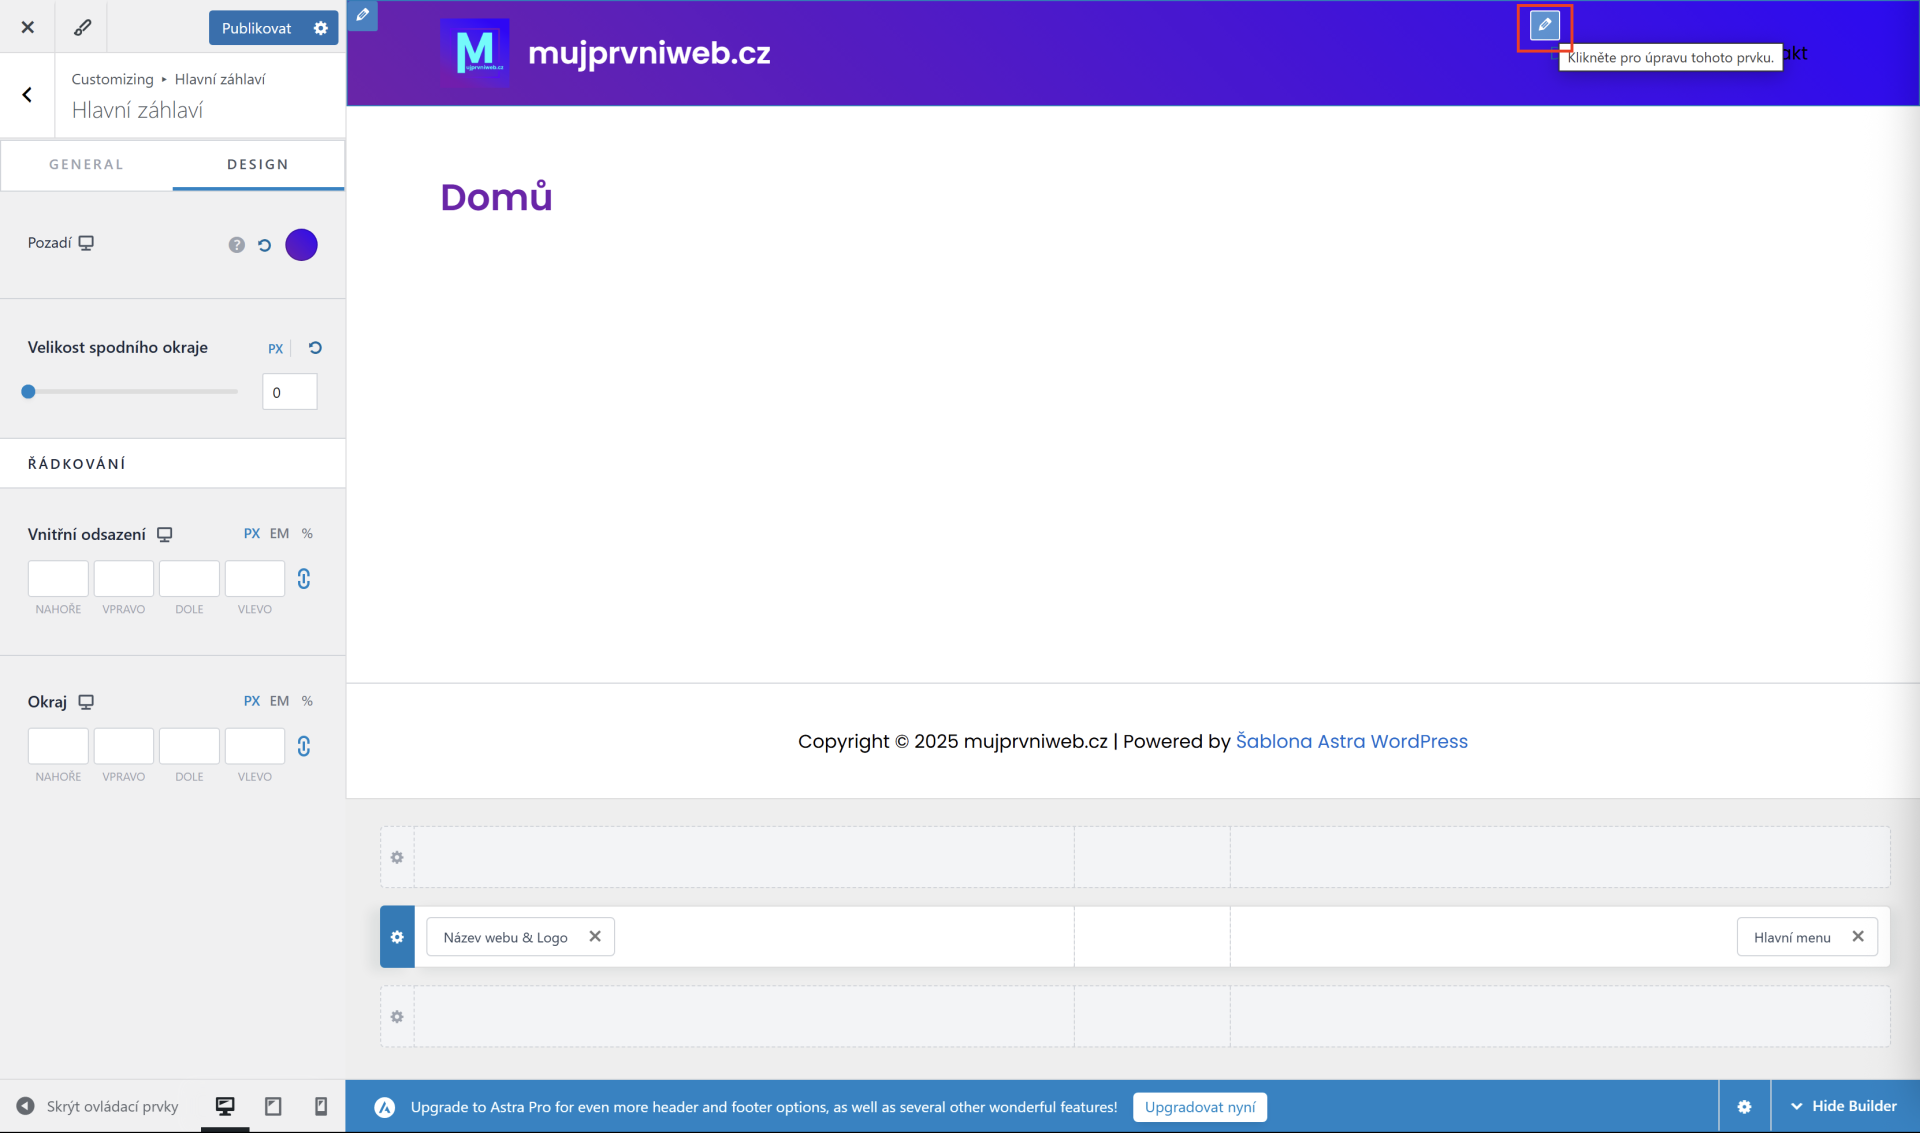Switch preview to tablet device
Screen dimensions: 1920x1133
pos(273,1106)
